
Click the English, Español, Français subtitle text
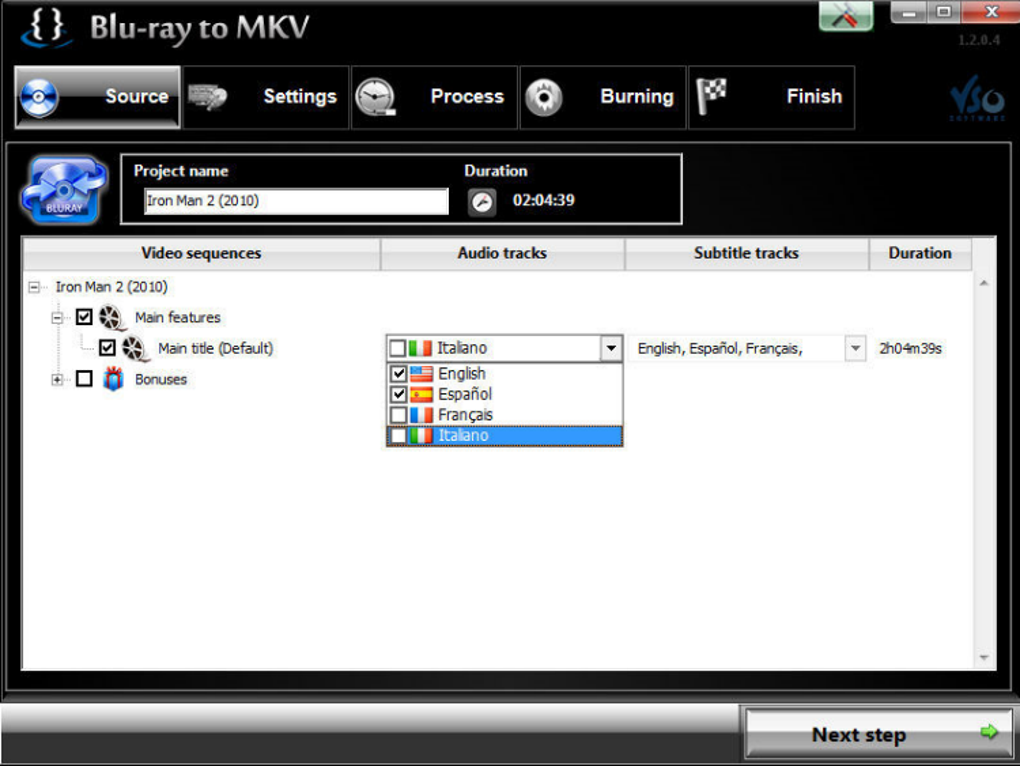pos(719,349)
